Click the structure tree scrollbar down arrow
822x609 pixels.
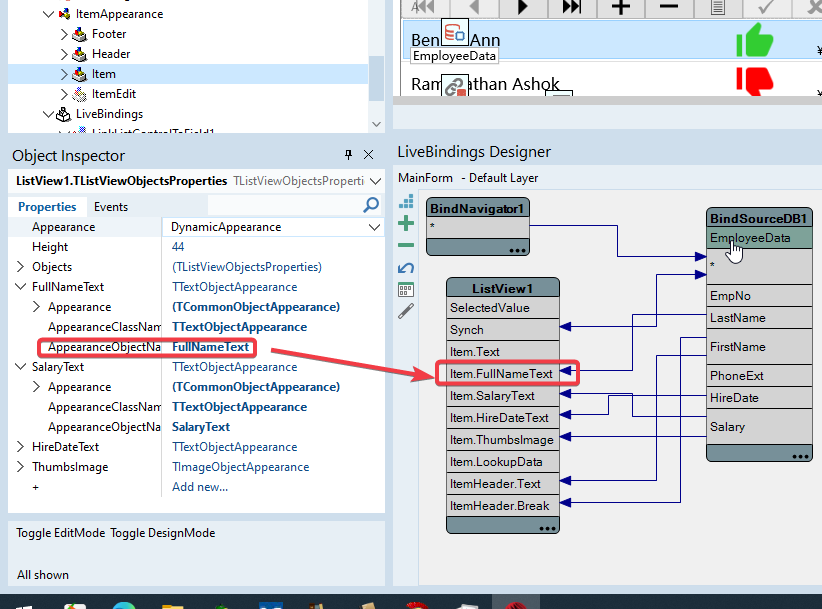(376, 124)
